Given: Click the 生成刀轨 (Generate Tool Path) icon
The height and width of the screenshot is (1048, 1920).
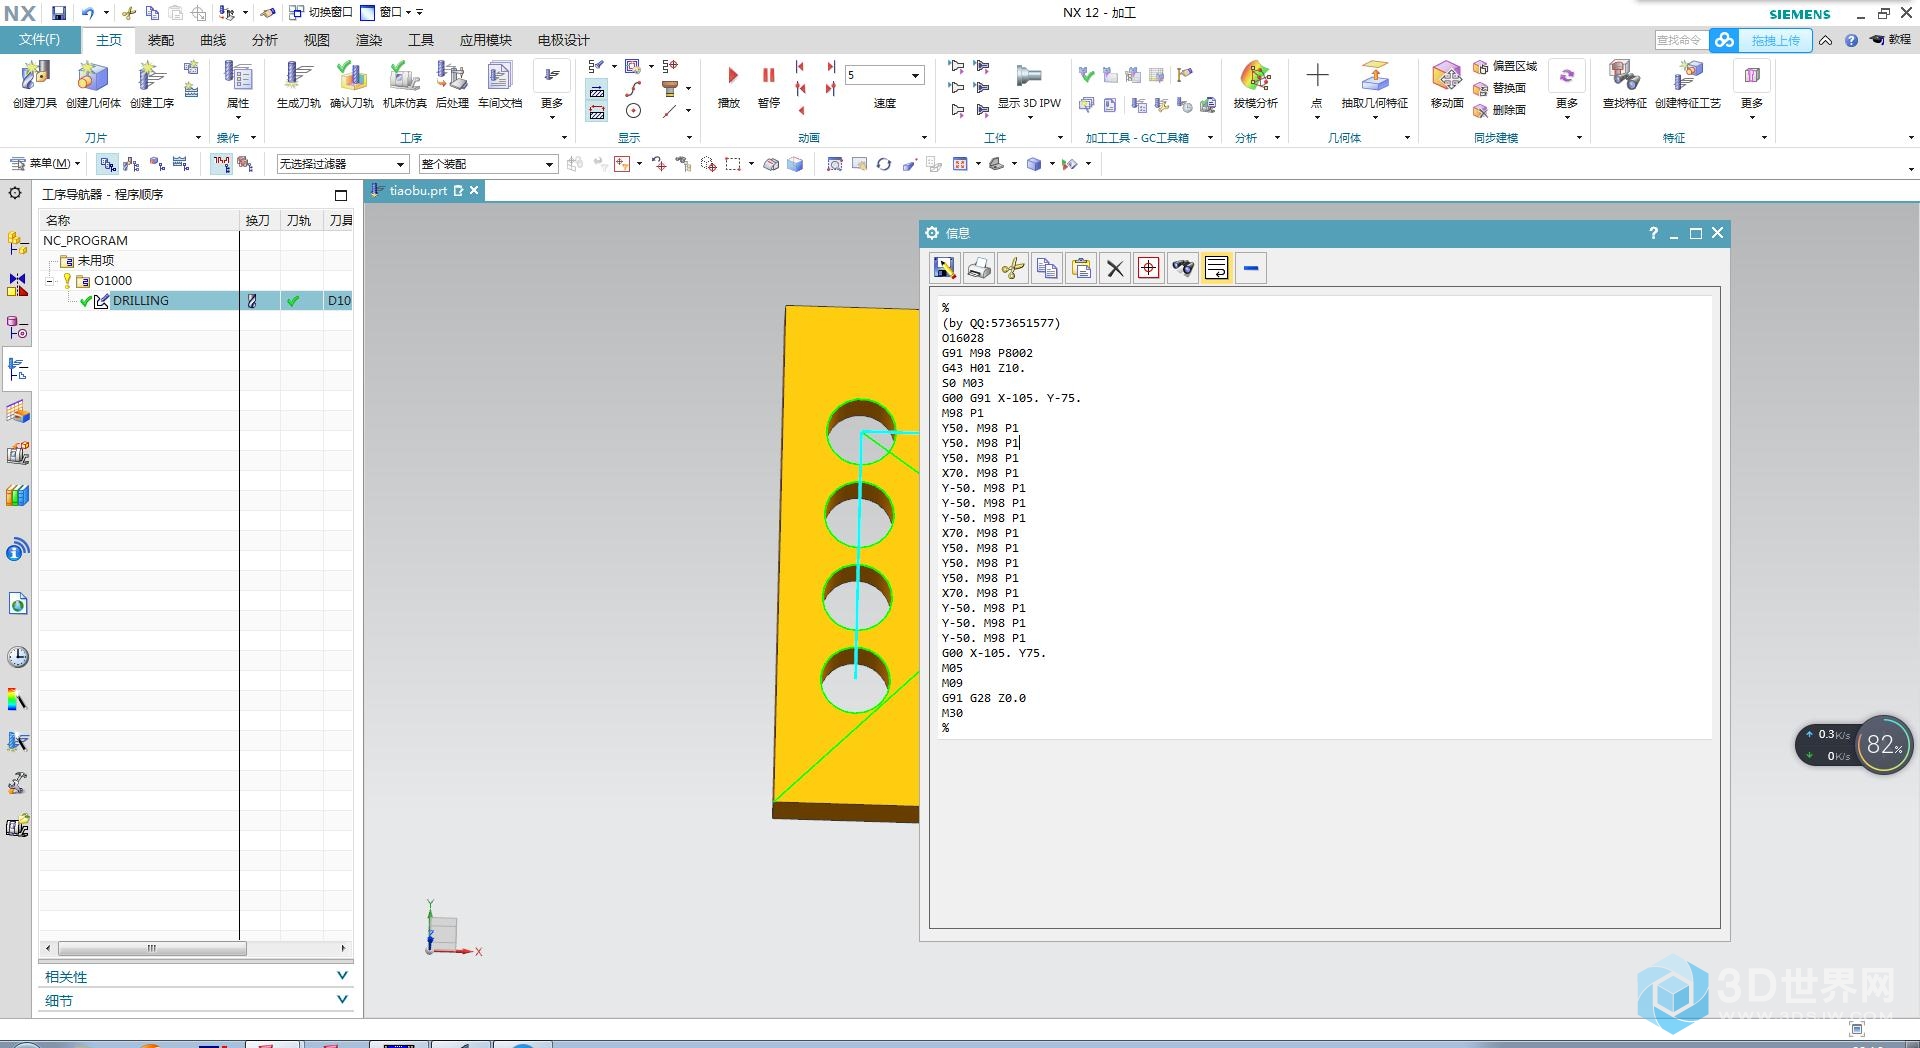Looking at the screenshot, I should pos(298,78).
